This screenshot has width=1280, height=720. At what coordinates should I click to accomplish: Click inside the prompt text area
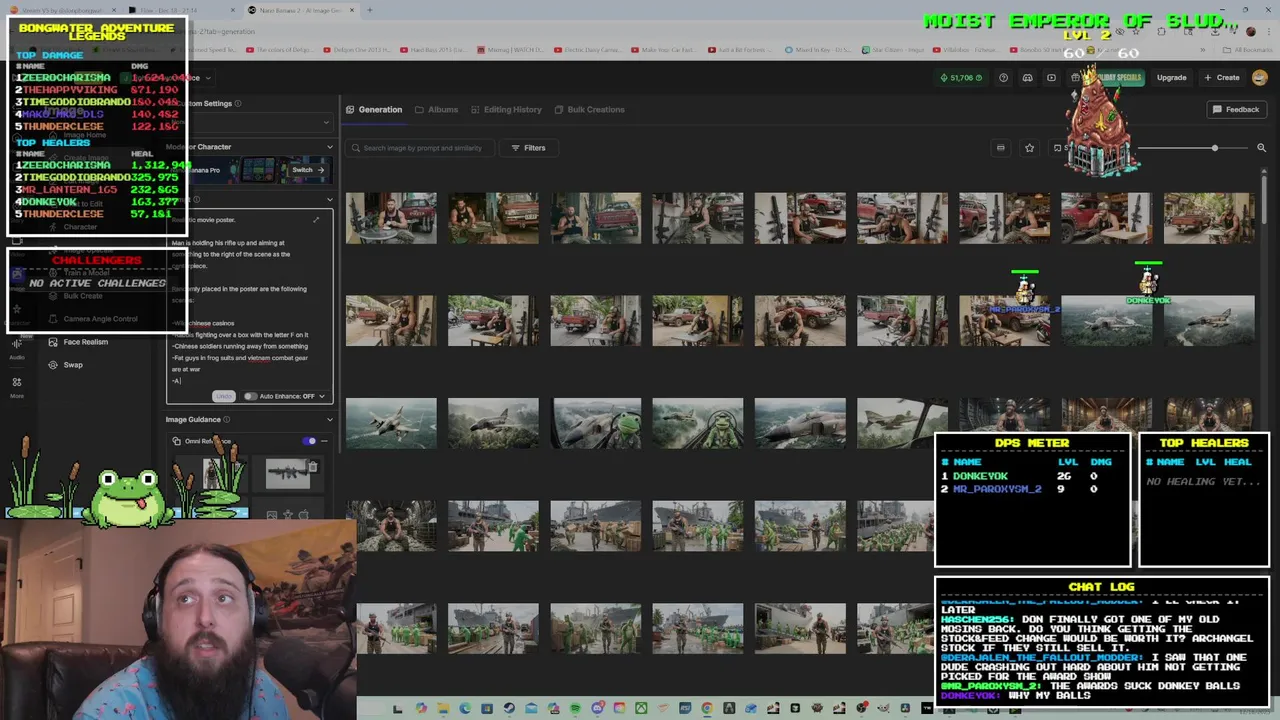coord(248,305)
